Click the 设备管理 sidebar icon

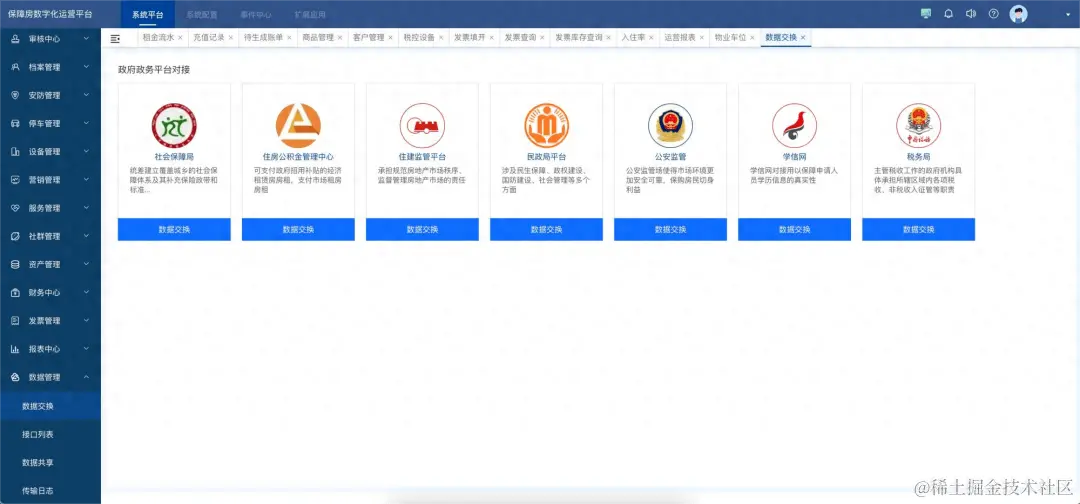(x=14, y=152)
